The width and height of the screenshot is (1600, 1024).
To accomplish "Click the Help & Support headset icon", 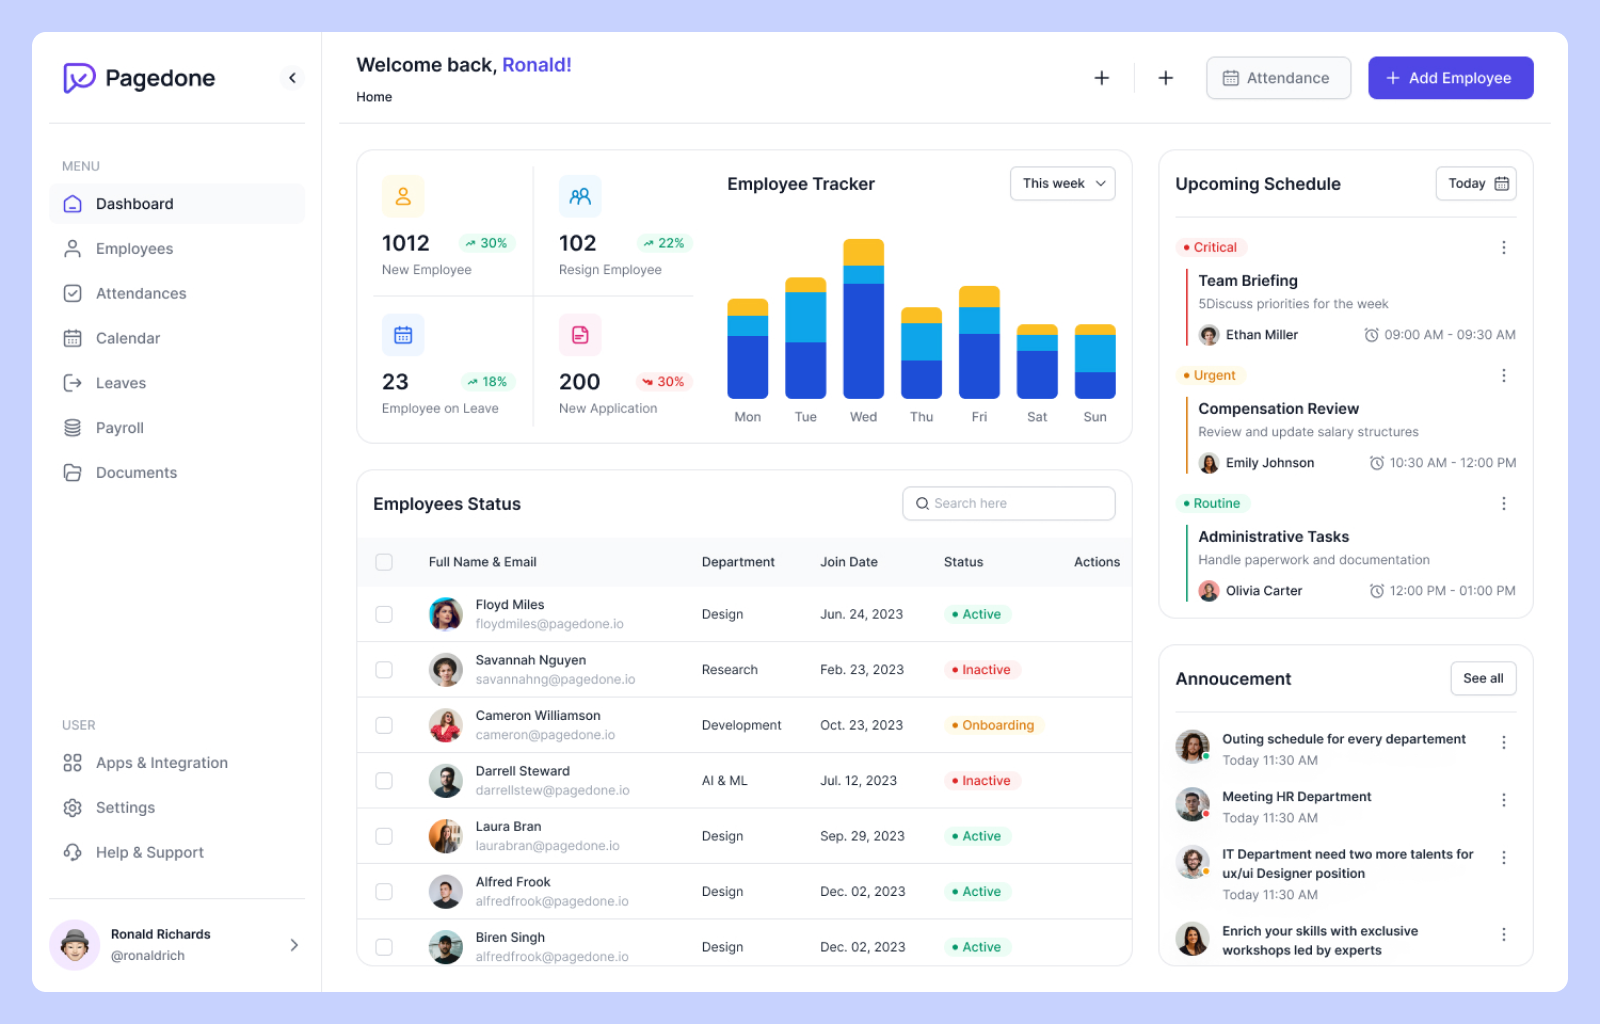I will pyautogui.click(x=72, y=853).
